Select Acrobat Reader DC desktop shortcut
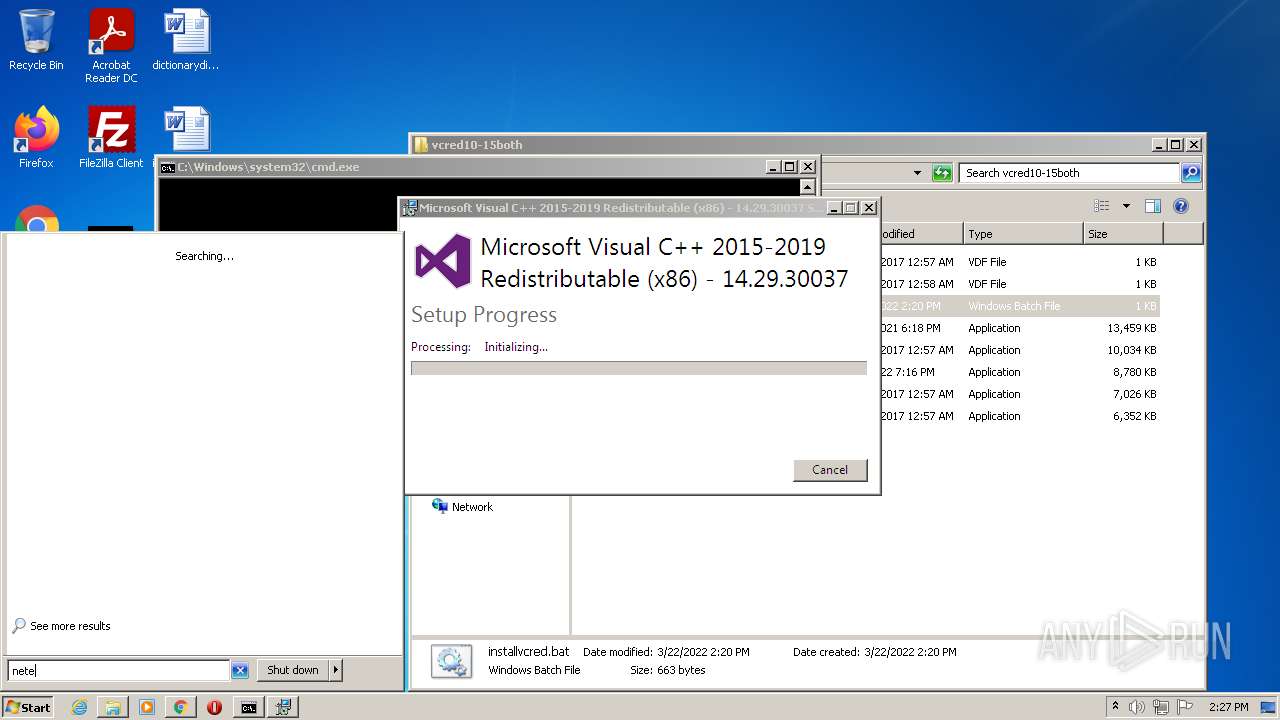The image size is (1280, 720). (x=111, y=45)
